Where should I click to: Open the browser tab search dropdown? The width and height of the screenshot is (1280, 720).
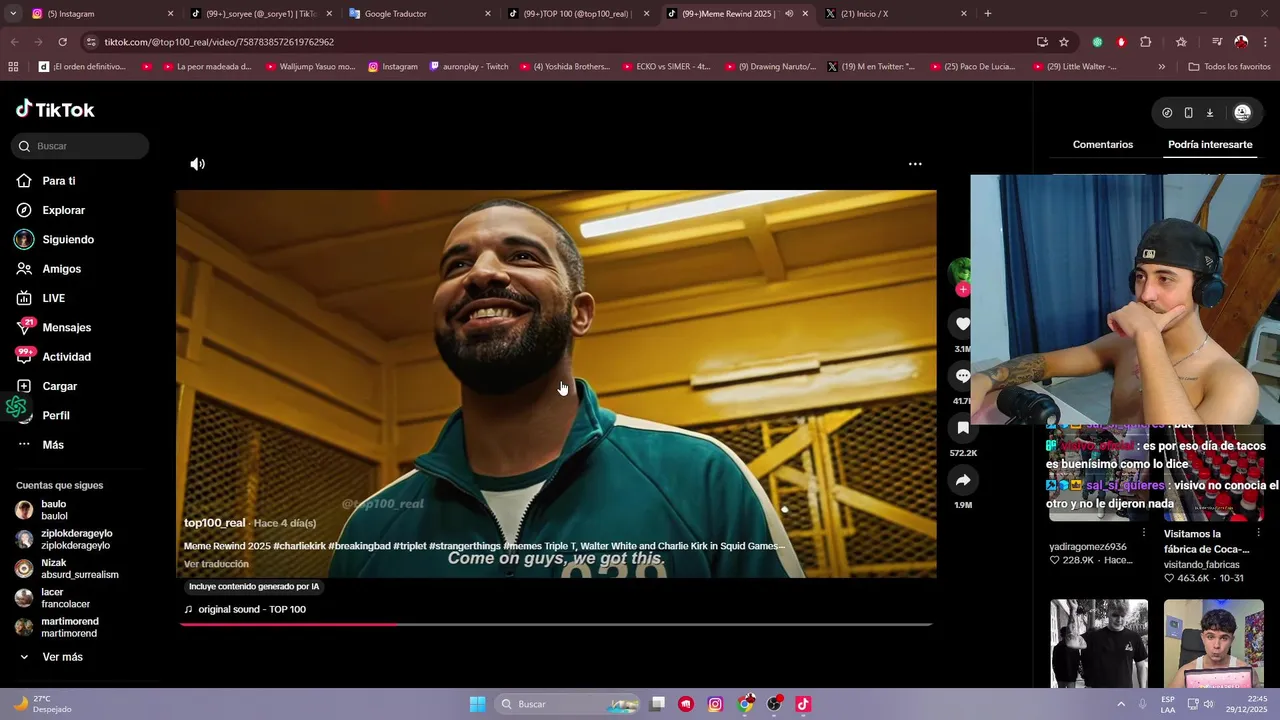13,14
